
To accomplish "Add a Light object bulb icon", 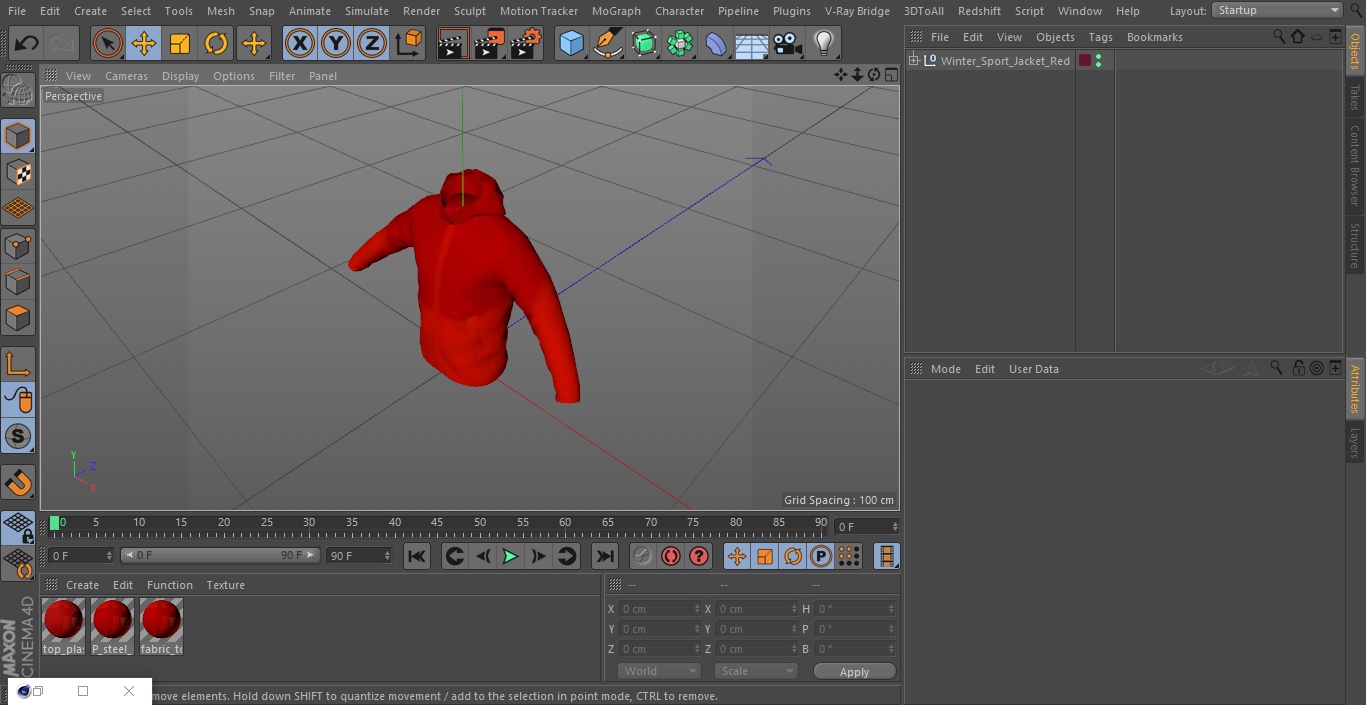I will (x=823, y=44).
